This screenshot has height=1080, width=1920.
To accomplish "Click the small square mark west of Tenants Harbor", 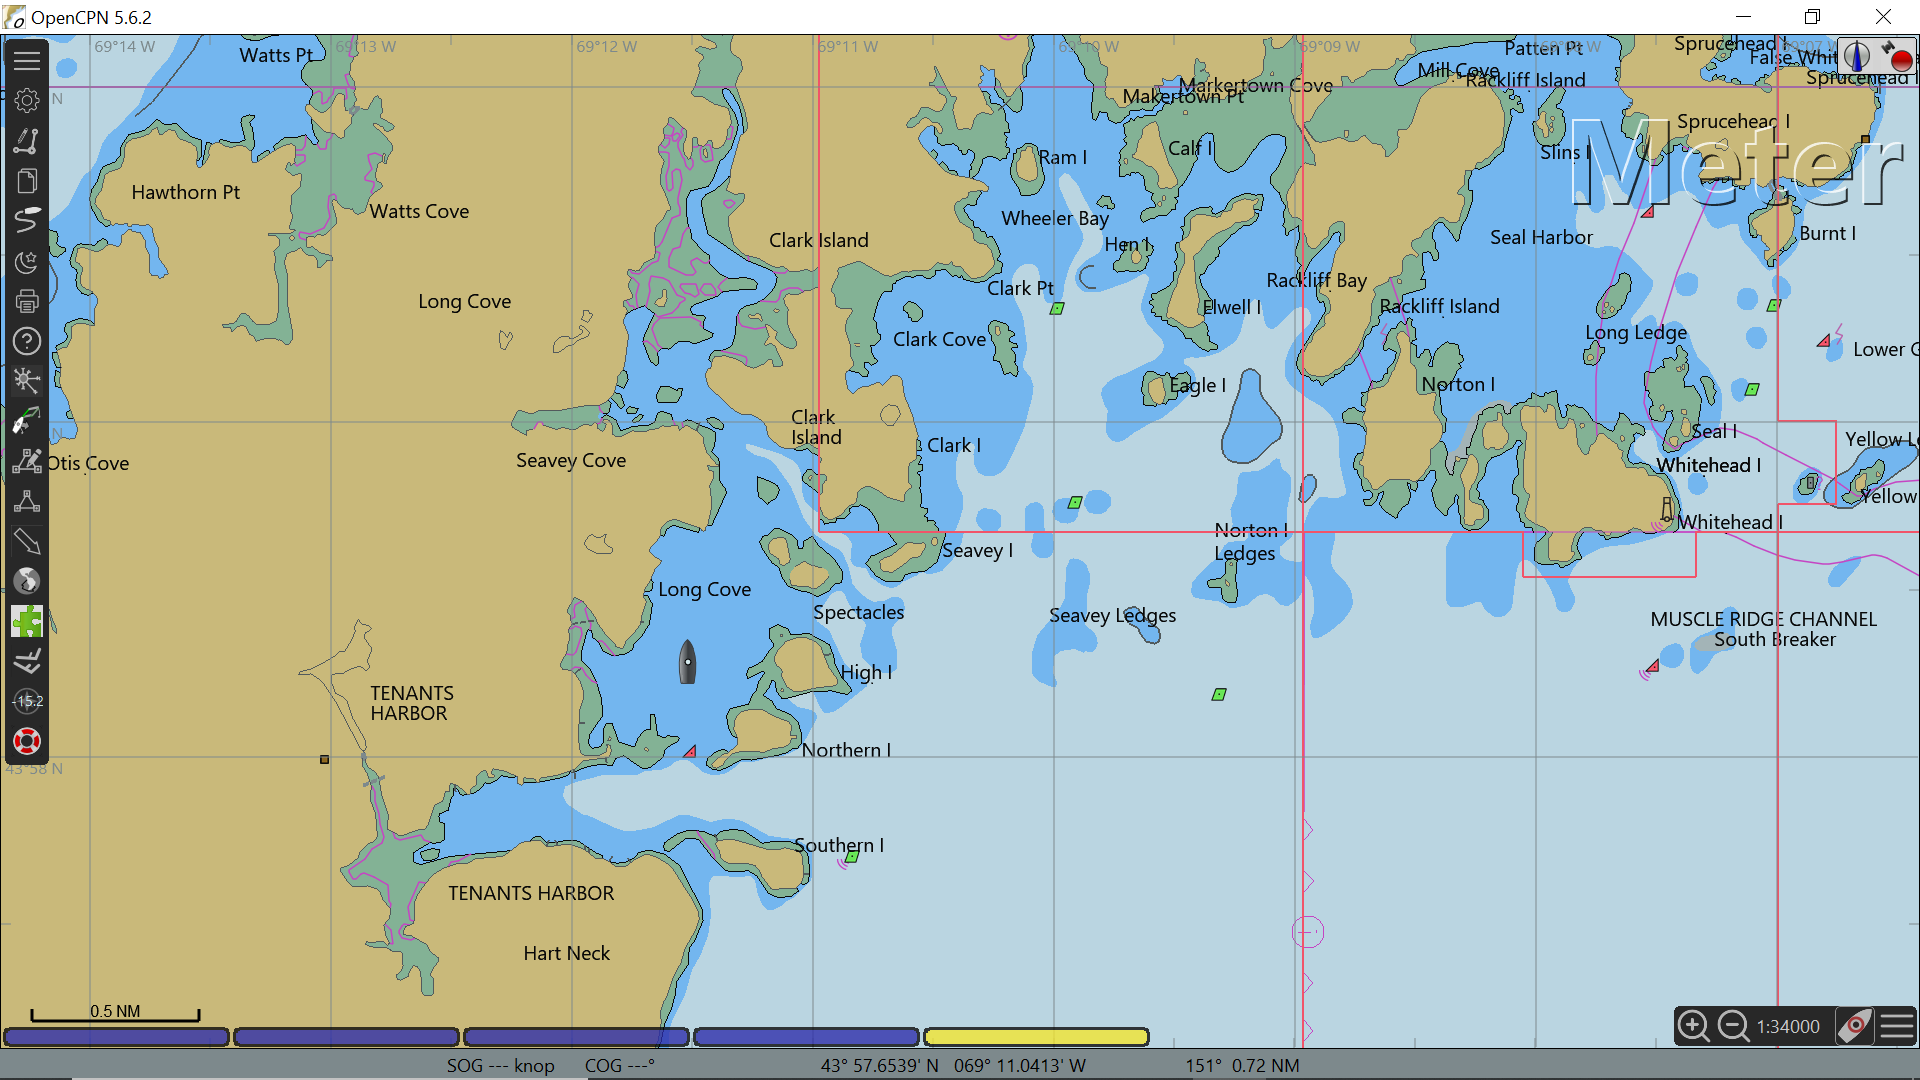I will point(324,760).
